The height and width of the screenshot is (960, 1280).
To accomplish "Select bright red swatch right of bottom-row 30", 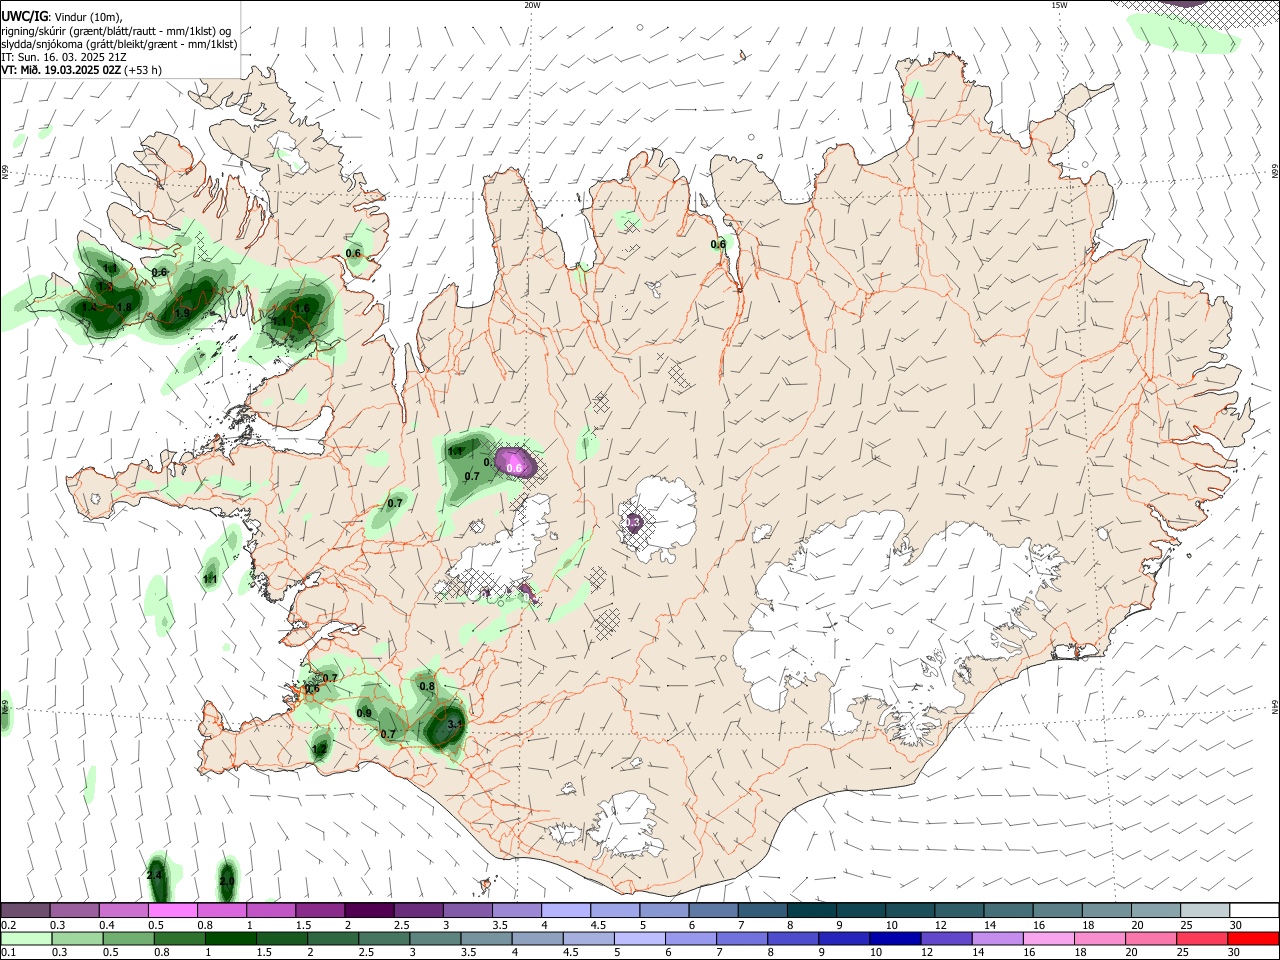I will coord(1251,938).
